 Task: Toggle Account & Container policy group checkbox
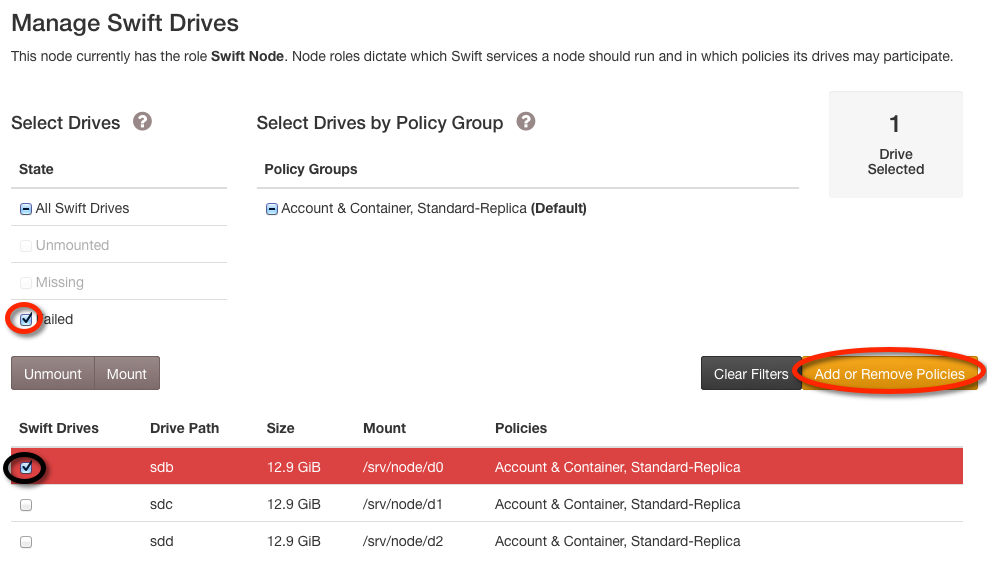(271, 209)
